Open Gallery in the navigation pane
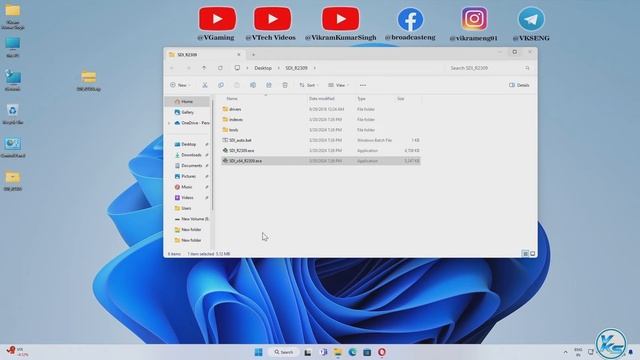Image resolution: width=640 pixels, height=360 pixels. click(x=187, y=112)
